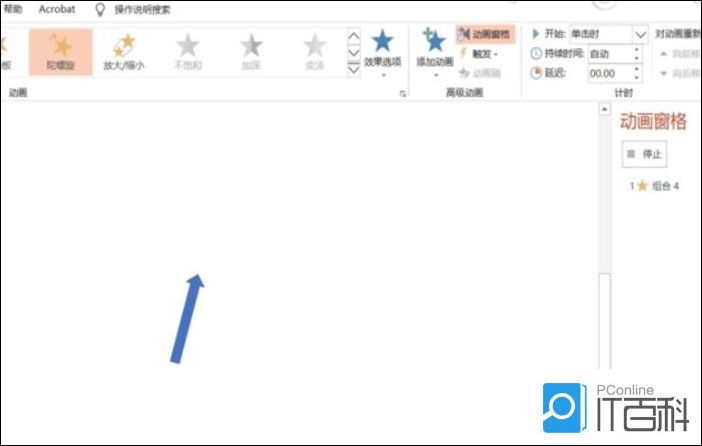Image resolution: width=702 pixels, height=446 pixels.
Task: Apply the 放大/缩小 grow/shrink animation
Action: pyautogui.click(x=124, y=52)
